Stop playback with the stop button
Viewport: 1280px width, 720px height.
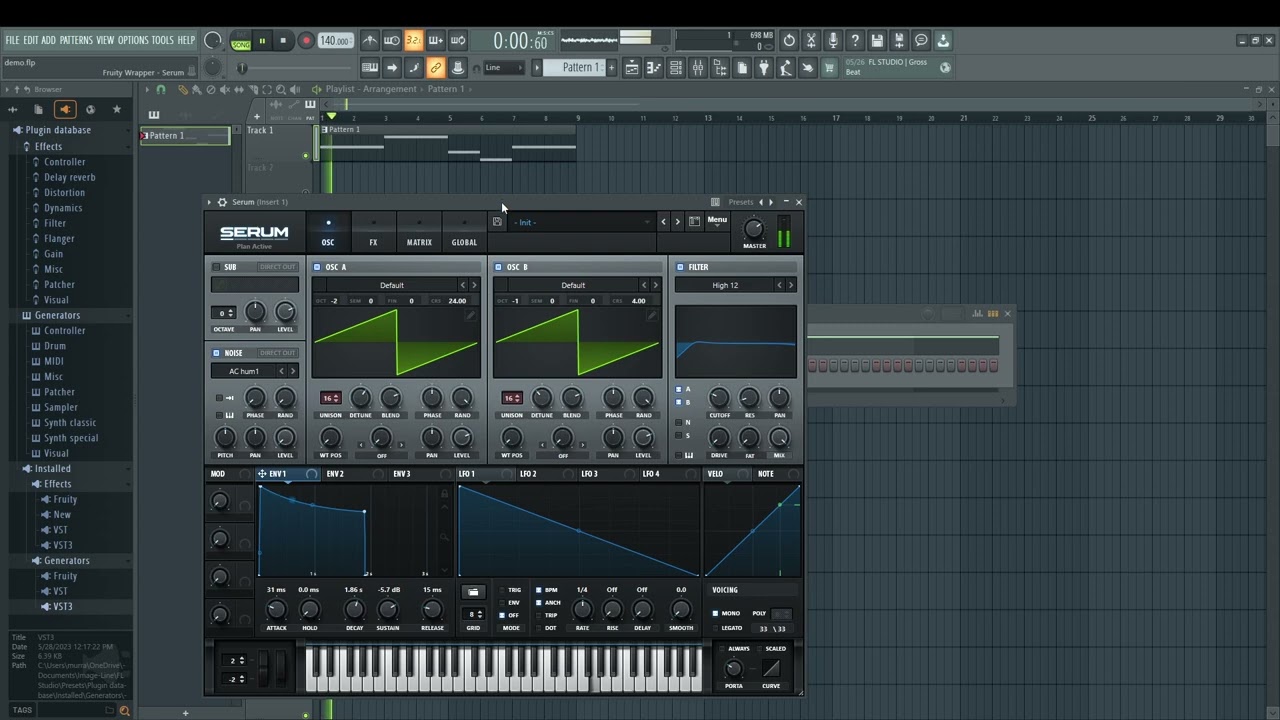(x=284, y=41)
